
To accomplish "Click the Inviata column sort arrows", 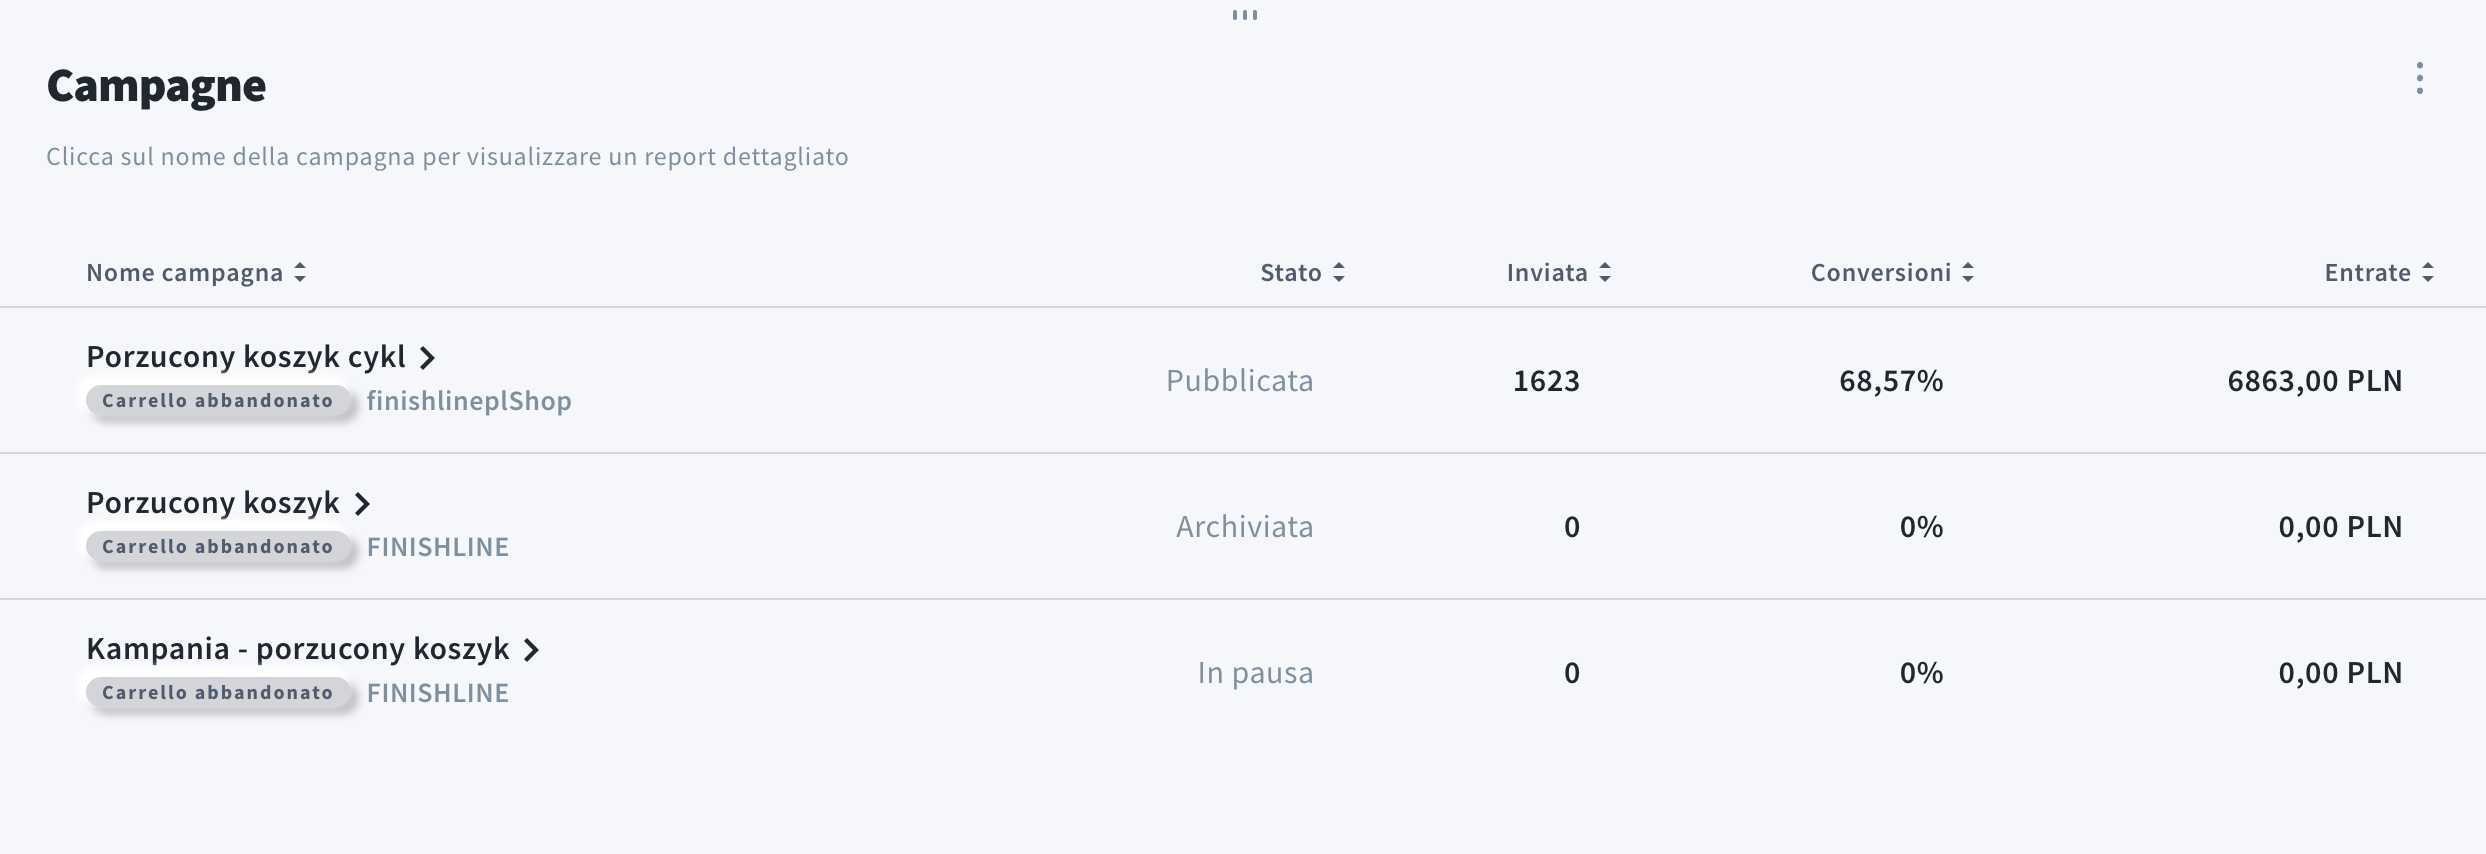I will (1605, 273).
